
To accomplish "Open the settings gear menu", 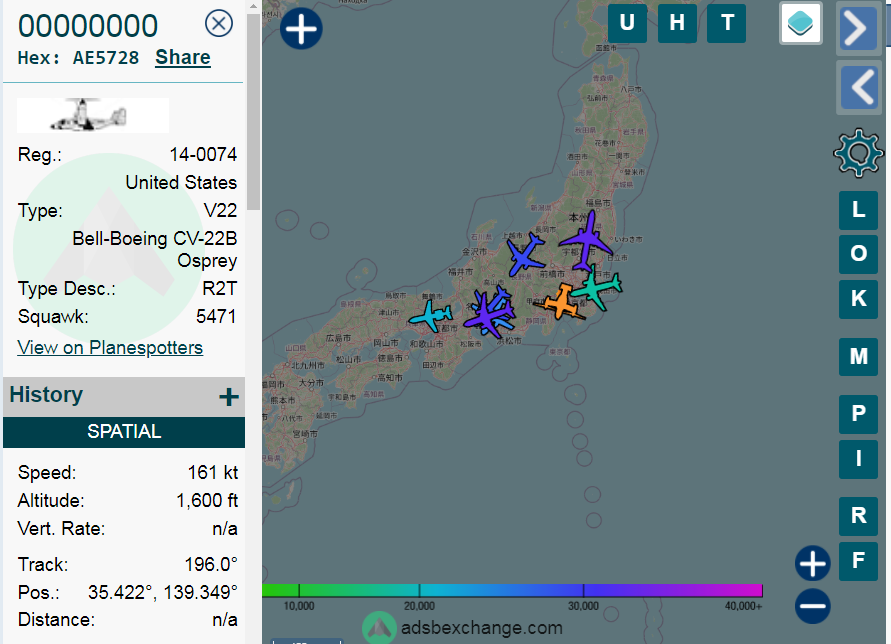I will (858, 153).
